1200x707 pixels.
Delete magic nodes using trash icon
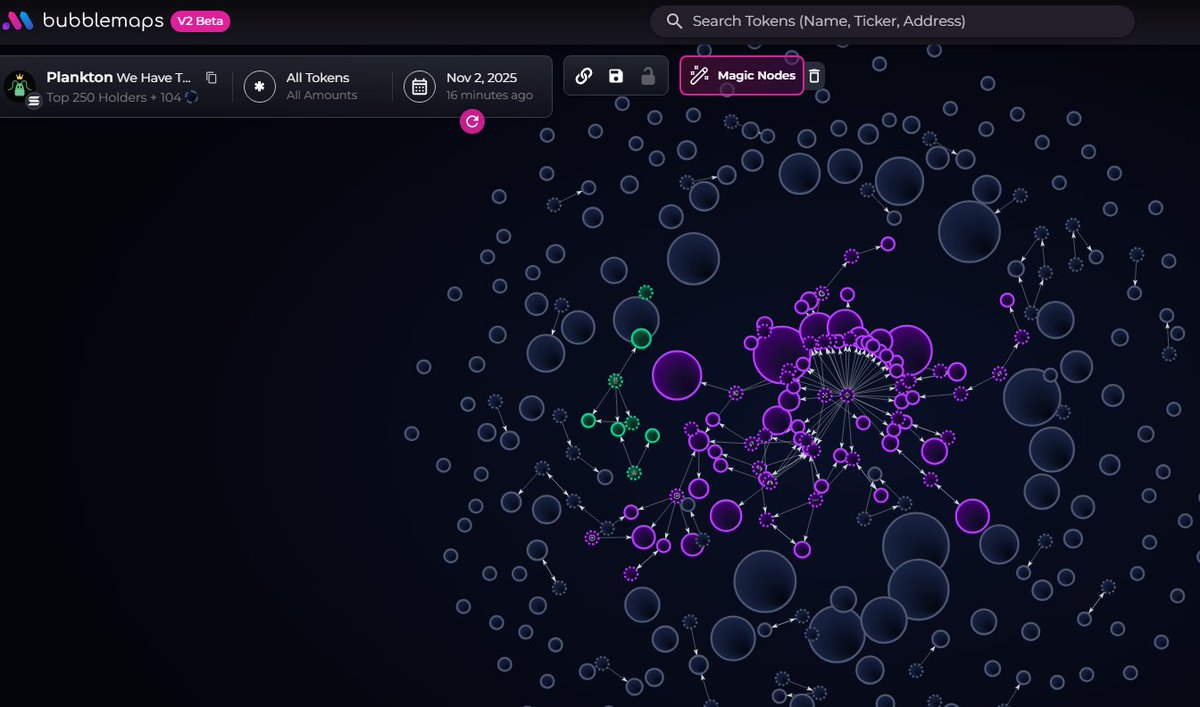(x=814, y=76)
